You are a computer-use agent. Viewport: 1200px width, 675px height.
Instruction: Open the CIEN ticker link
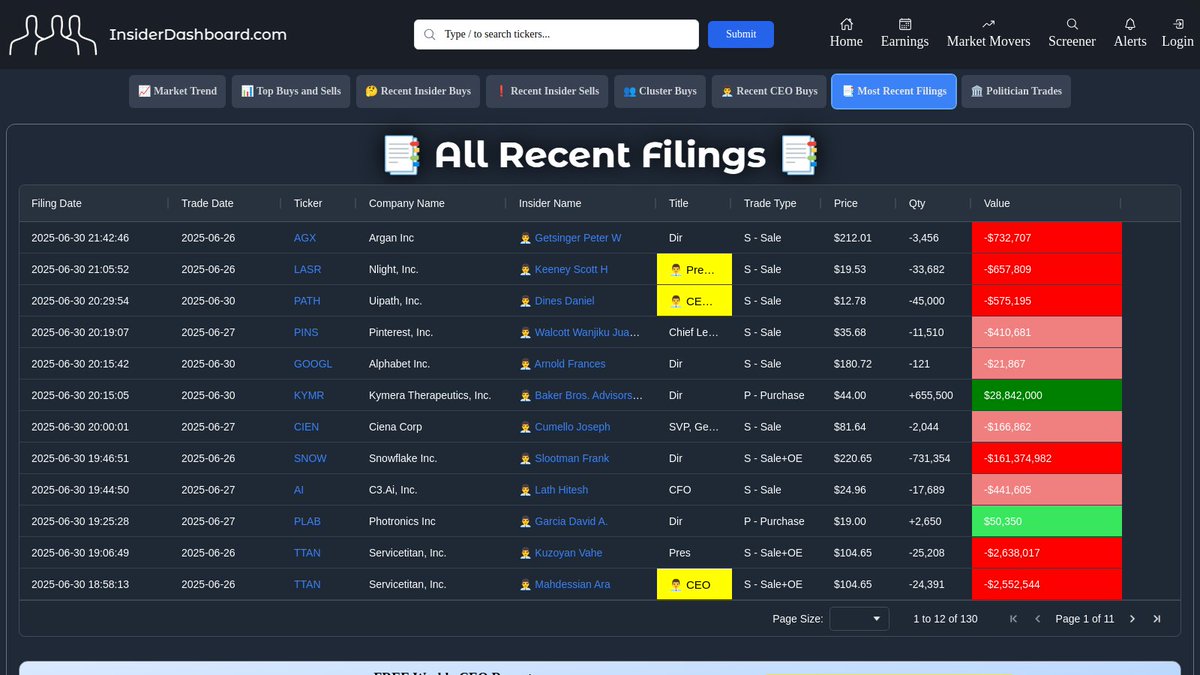tap(307, 427)
